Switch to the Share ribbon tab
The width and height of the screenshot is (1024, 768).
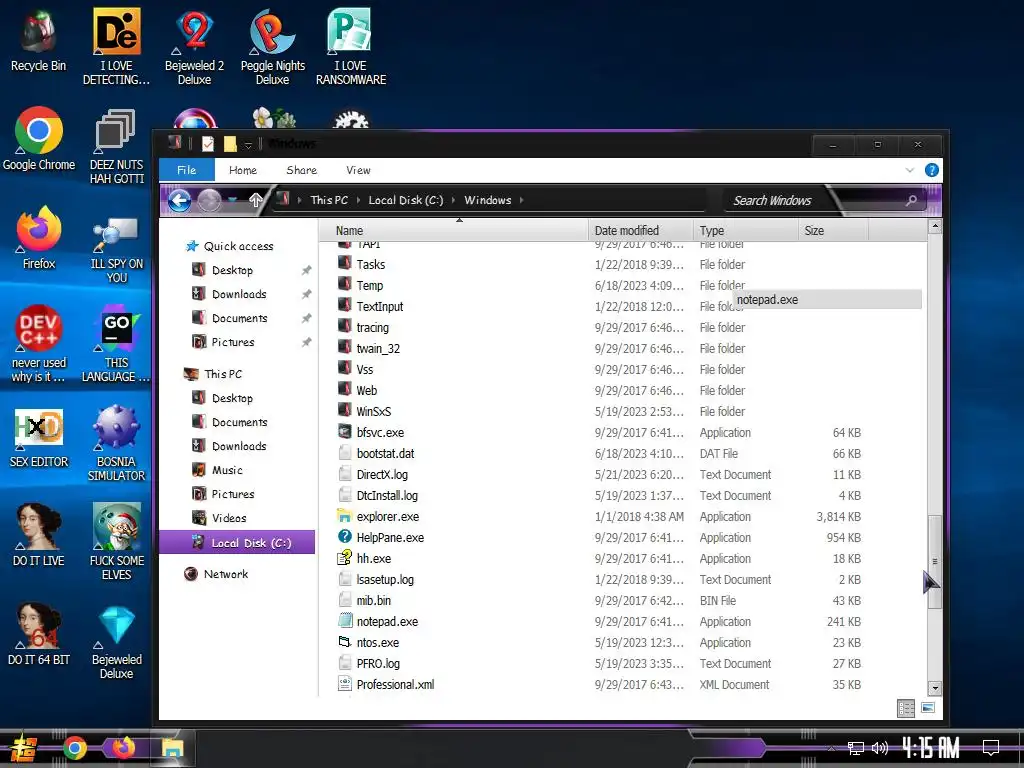tap(302, 170)
